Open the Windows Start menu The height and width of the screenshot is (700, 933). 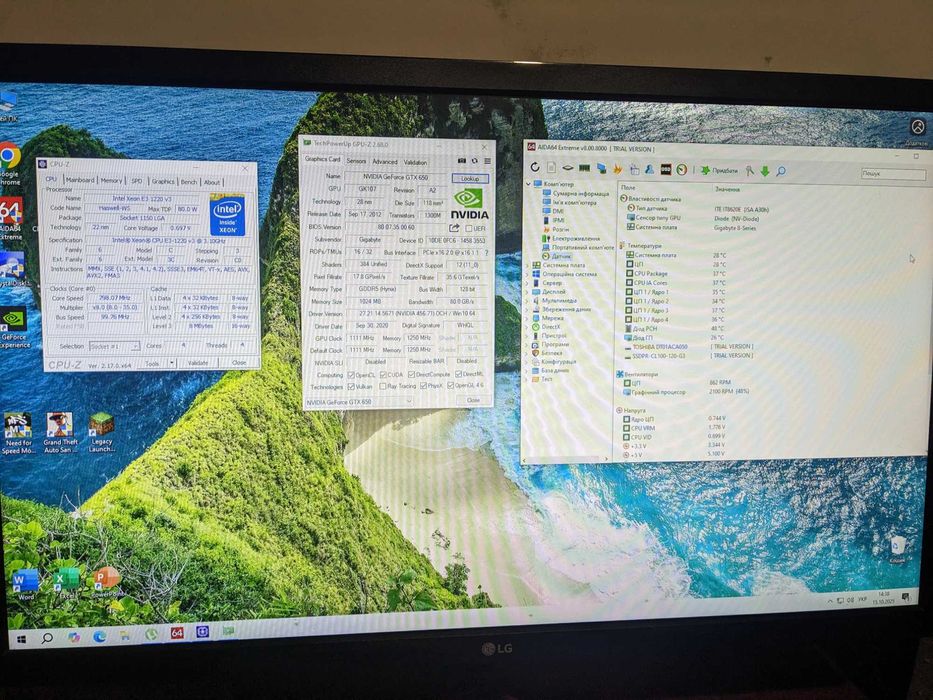tap(21, 639)
